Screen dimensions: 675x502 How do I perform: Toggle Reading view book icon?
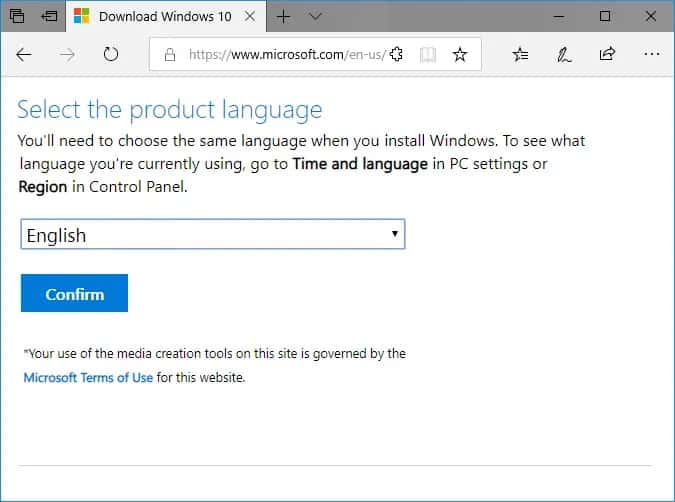click(427, 55)
